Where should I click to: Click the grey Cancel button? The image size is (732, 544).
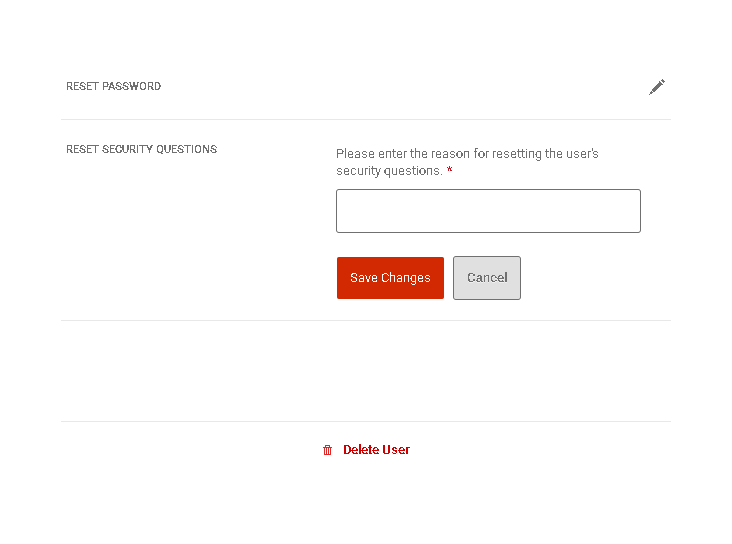[487, 278]
